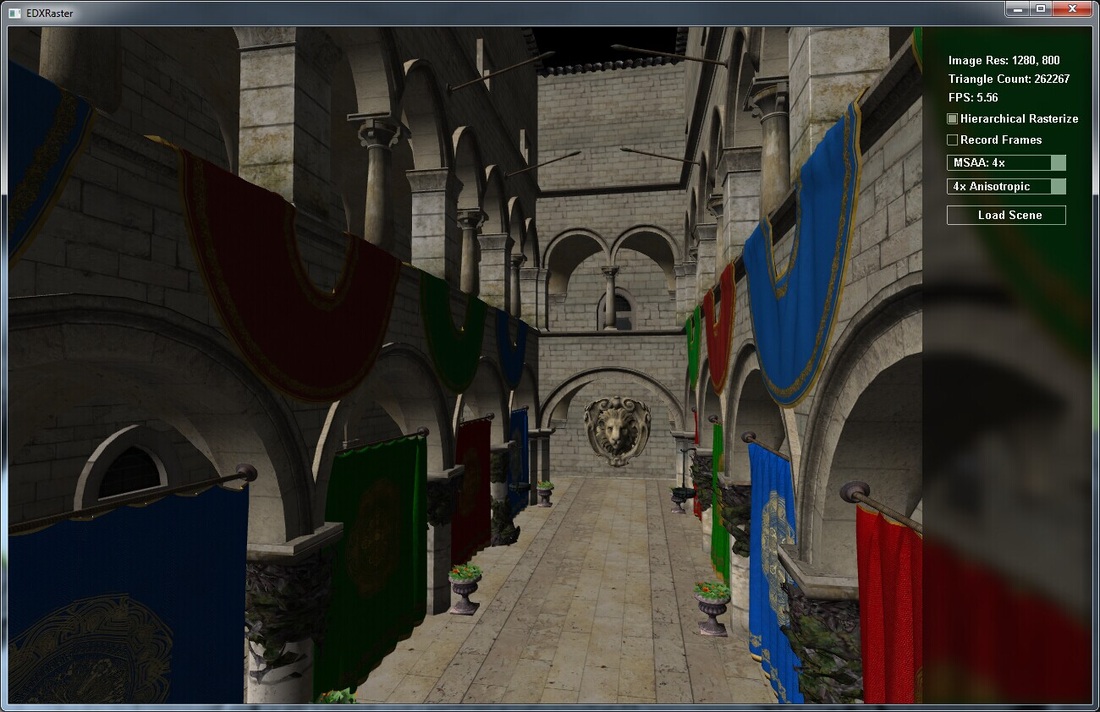Maximize the EDXRaster window
The image size is (1100, 712).
tap(1040, 8)
